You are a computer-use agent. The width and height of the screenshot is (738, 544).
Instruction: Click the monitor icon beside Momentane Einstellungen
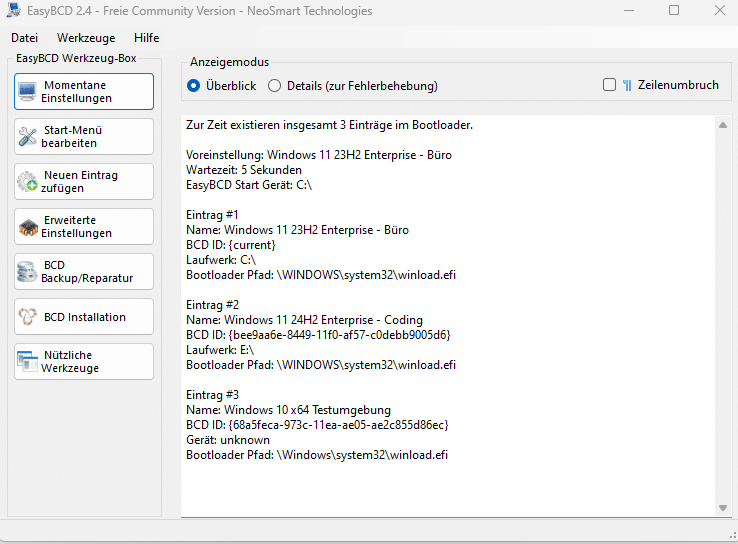[27, 91]
